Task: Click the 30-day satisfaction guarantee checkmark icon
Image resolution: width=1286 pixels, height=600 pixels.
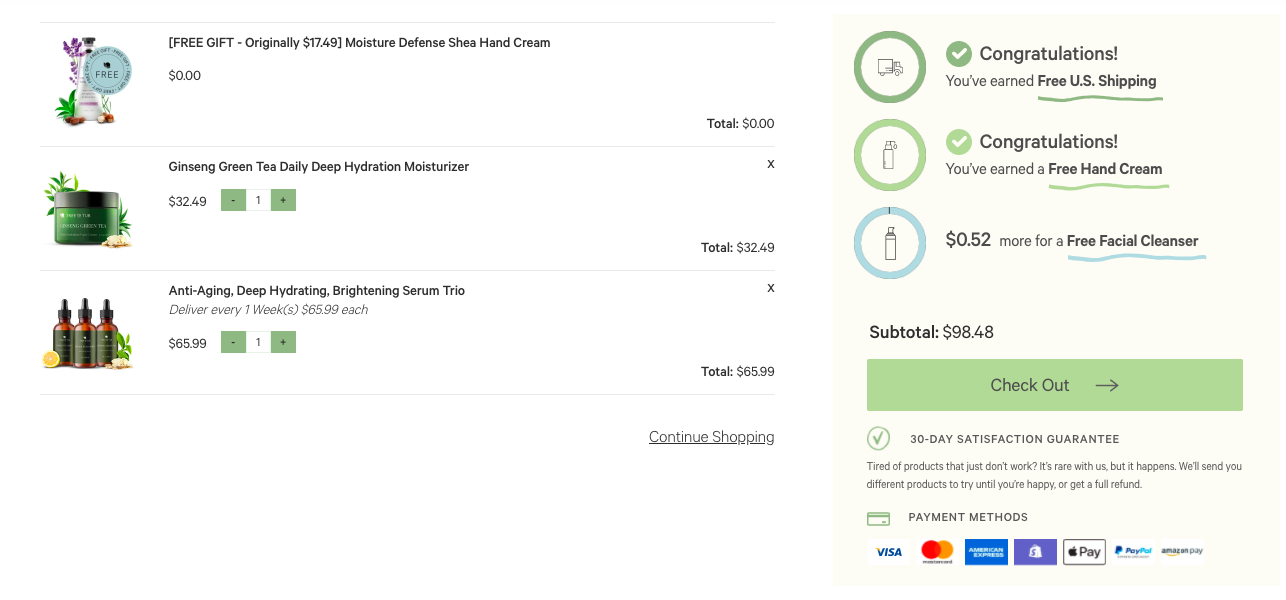Action: click(878, 438)
